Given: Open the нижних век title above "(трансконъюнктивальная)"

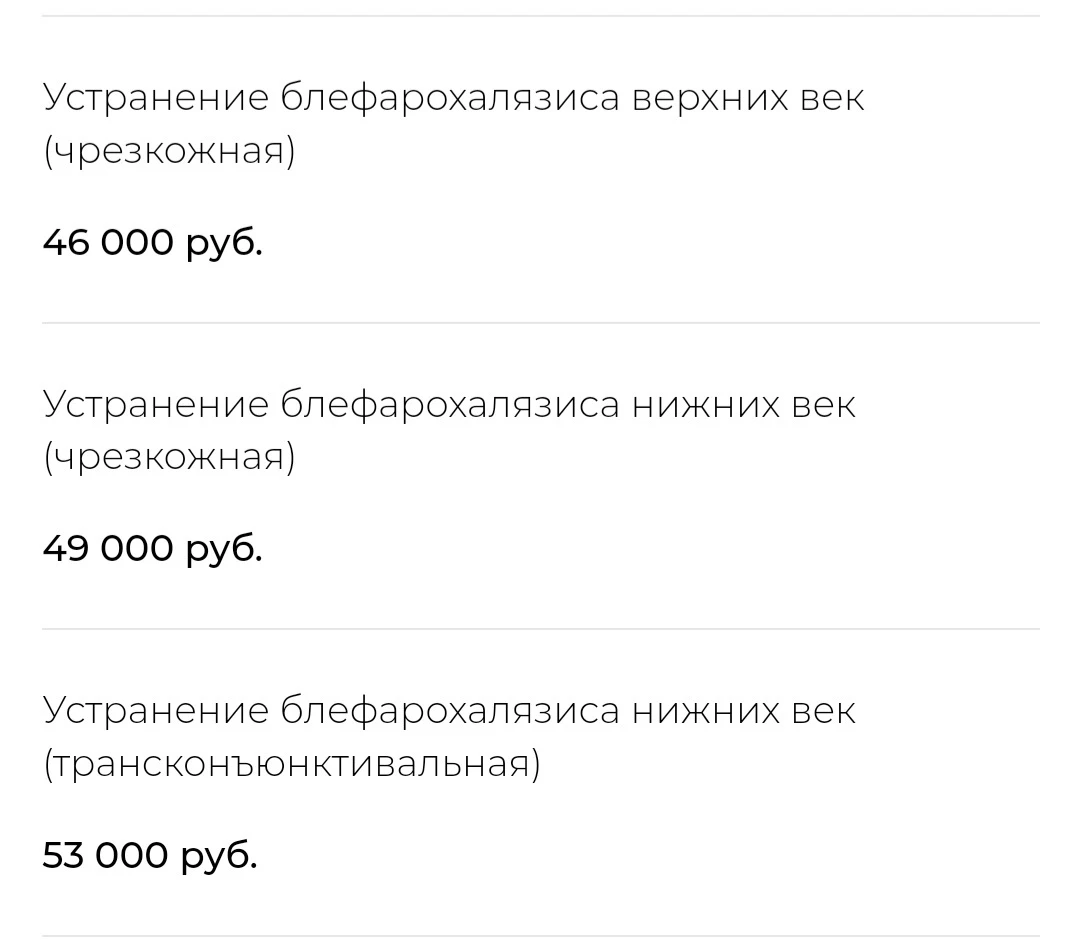Looking at the screenshot, I should coord(449,710).
